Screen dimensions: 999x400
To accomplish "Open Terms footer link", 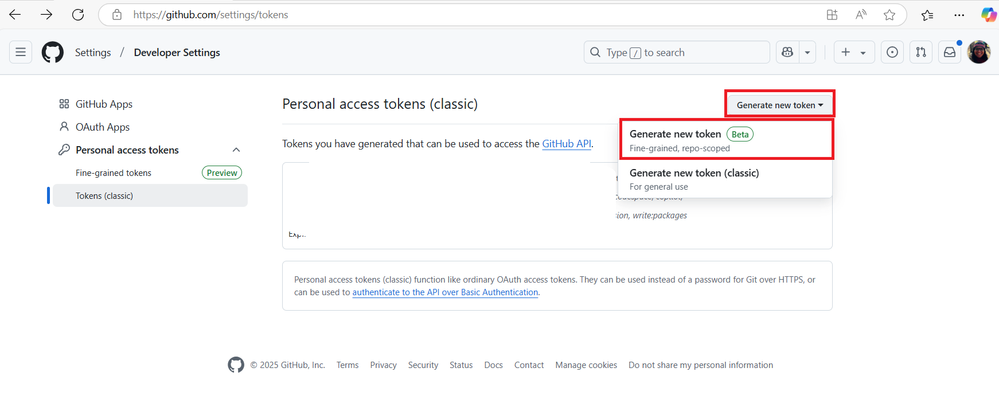I will [x=347, y=365].
